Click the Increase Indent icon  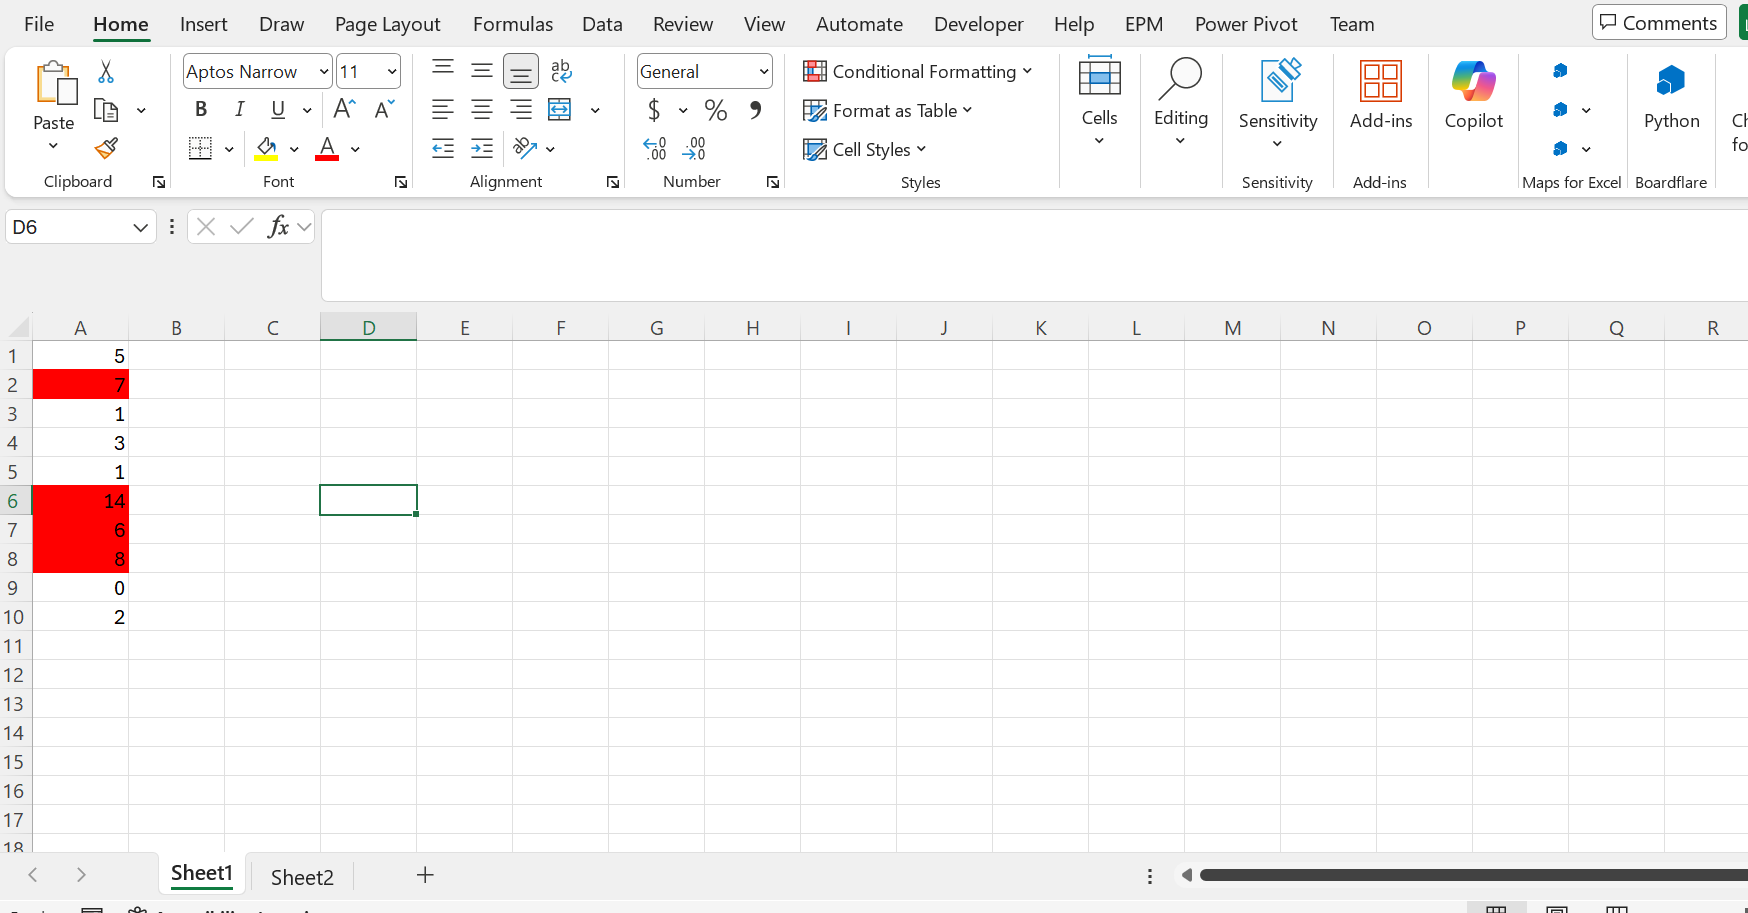(x=482, y=149)
